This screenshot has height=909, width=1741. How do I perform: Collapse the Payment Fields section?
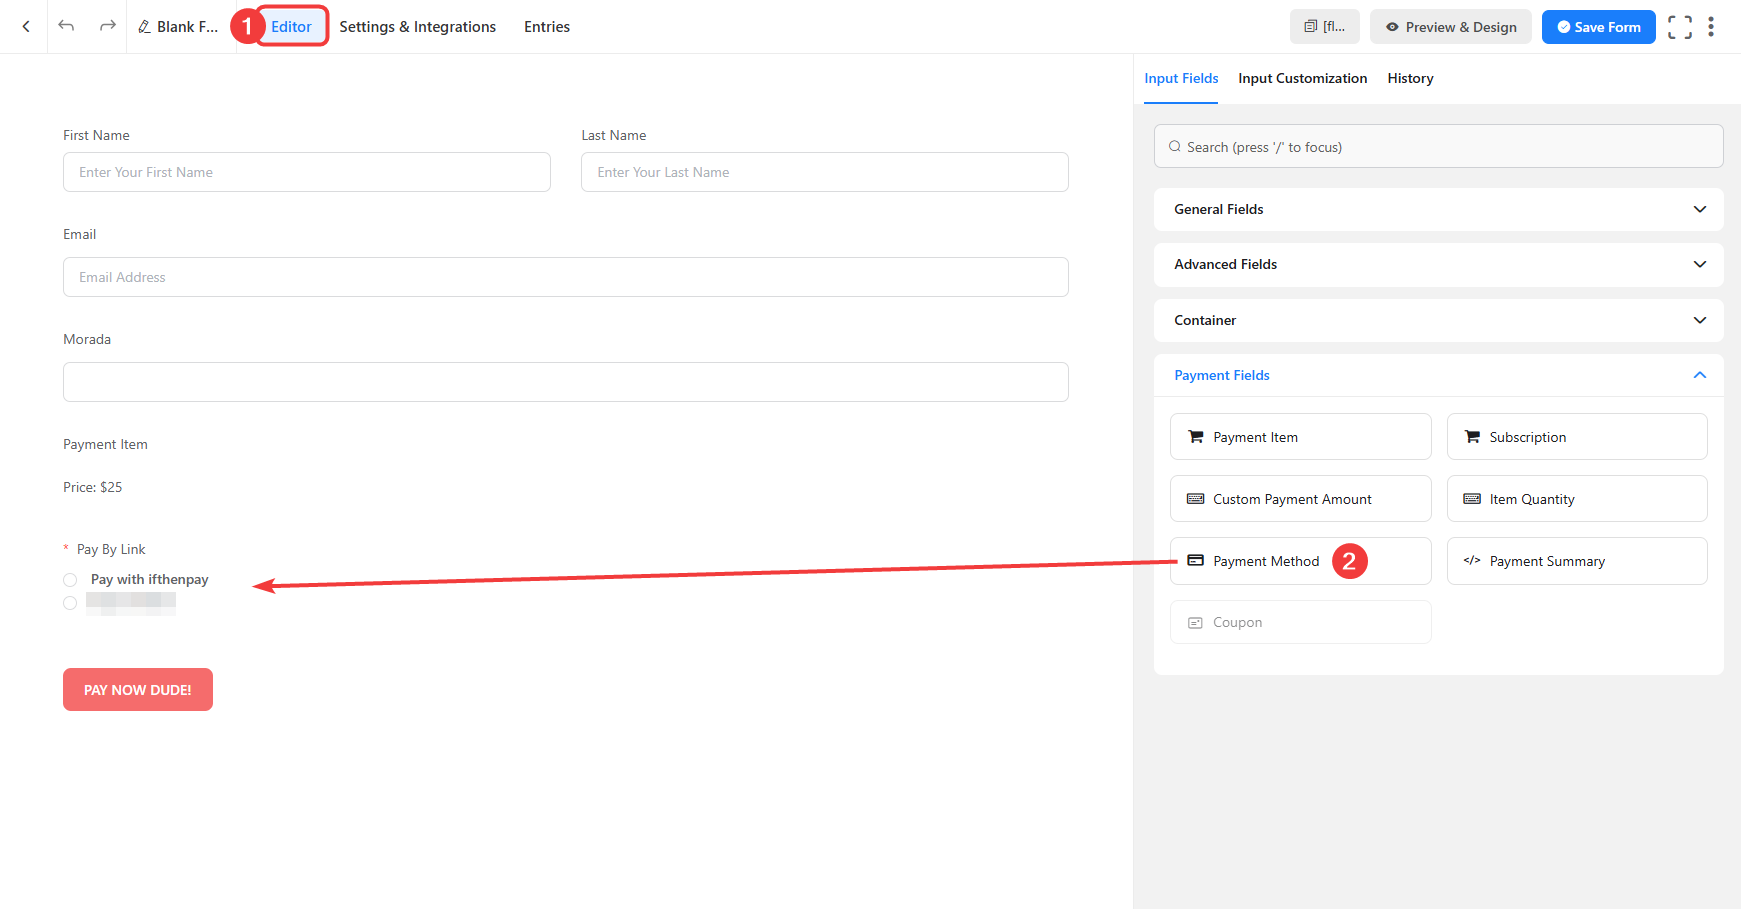pyautogui.click(x=1438, y=375)
